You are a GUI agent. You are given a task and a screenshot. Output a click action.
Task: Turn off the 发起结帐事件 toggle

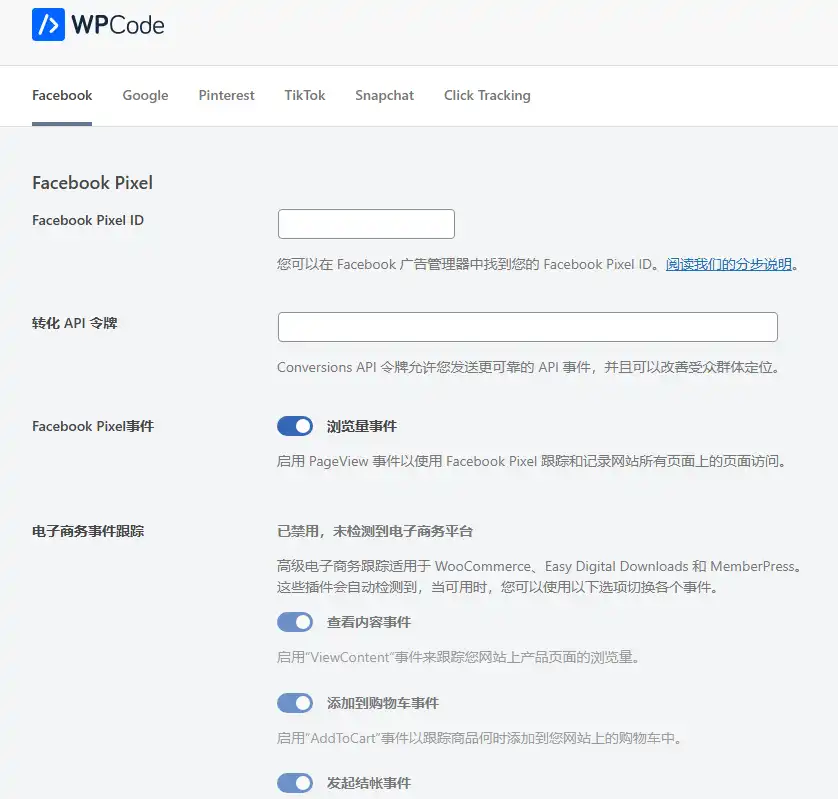(294, 782)
